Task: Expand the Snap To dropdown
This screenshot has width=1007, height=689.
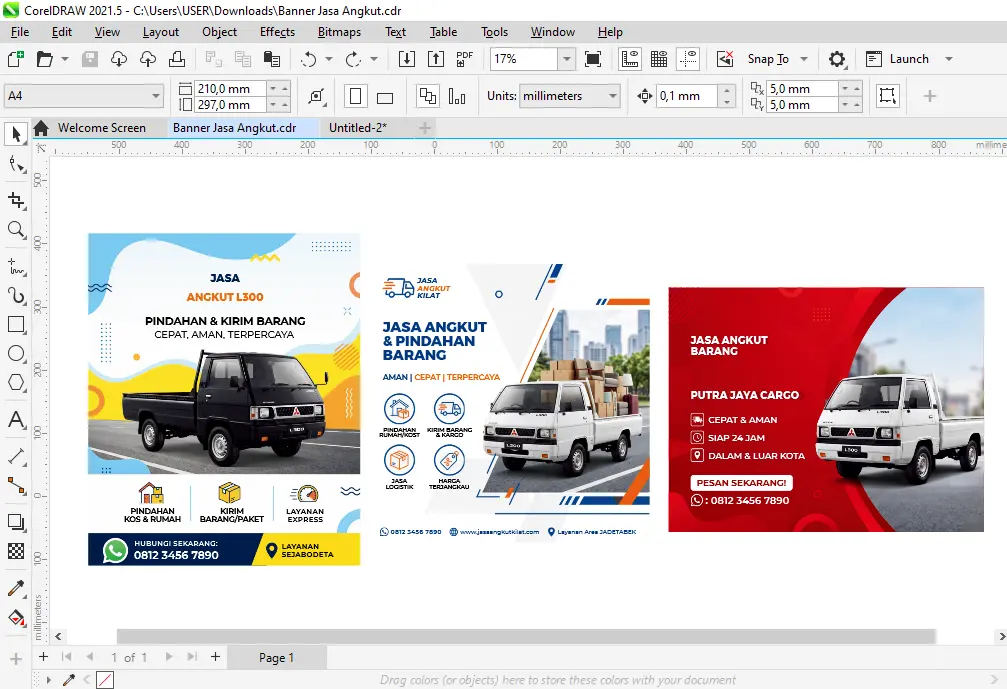Action: [803, 59]
